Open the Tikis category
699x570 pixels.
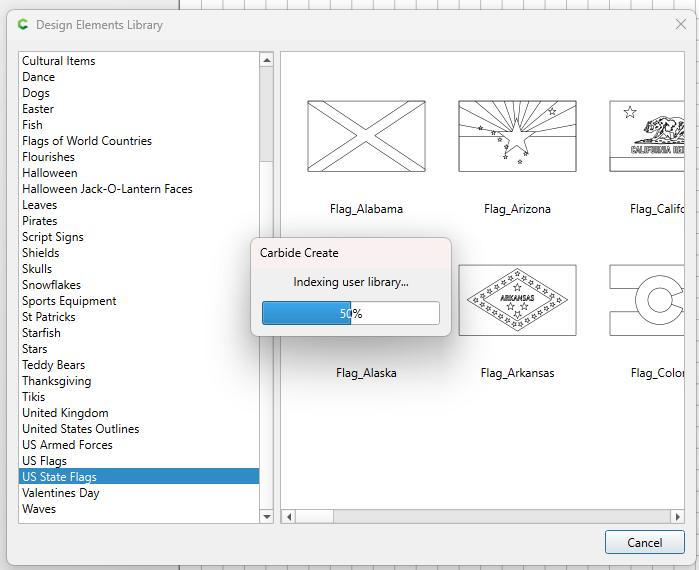[139, 397]
